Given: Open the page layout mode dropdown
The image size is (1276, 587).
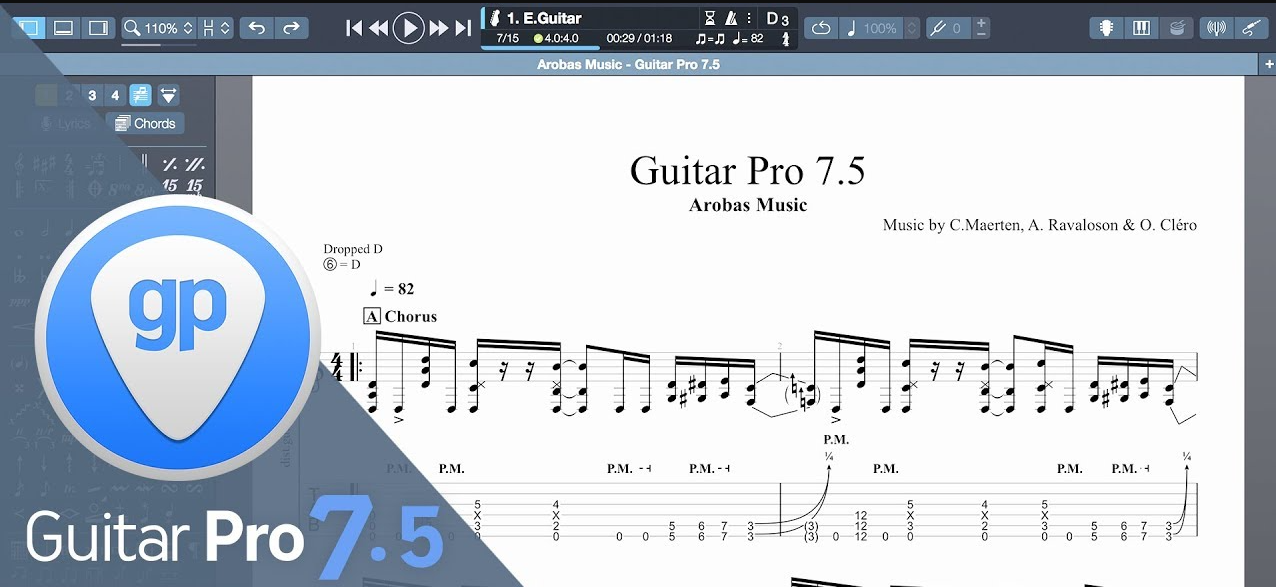Looking at the screenshot, I should pos(216,28).
